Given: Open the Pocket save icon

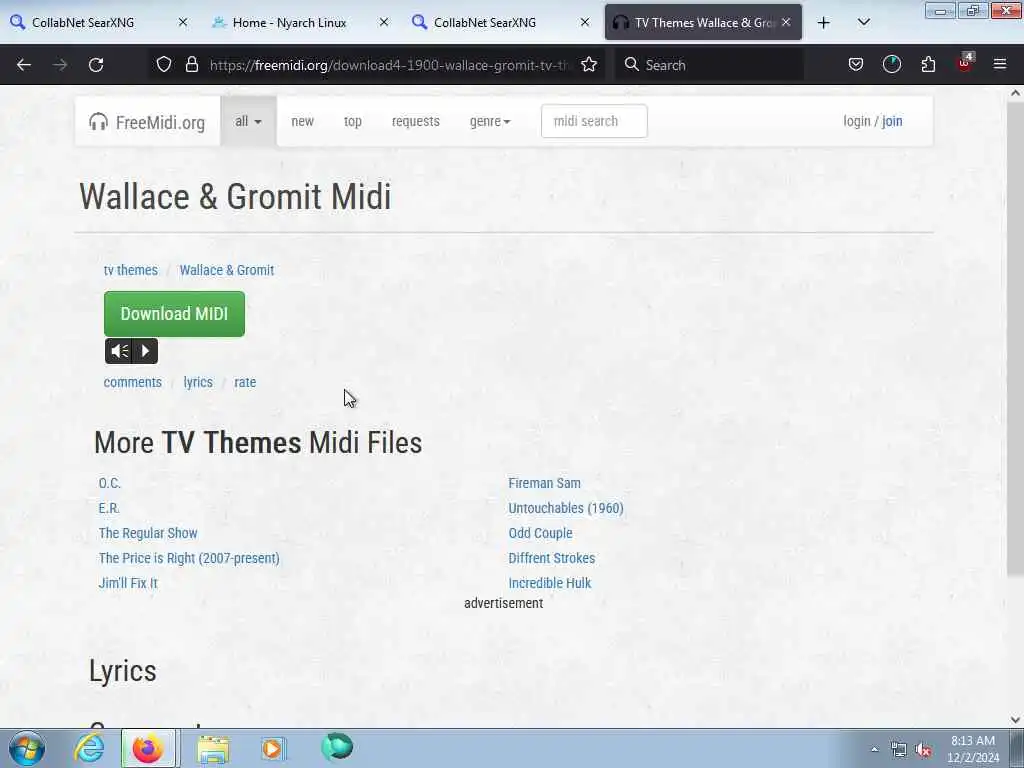Looking at the screenshot, I should [856, 64].
